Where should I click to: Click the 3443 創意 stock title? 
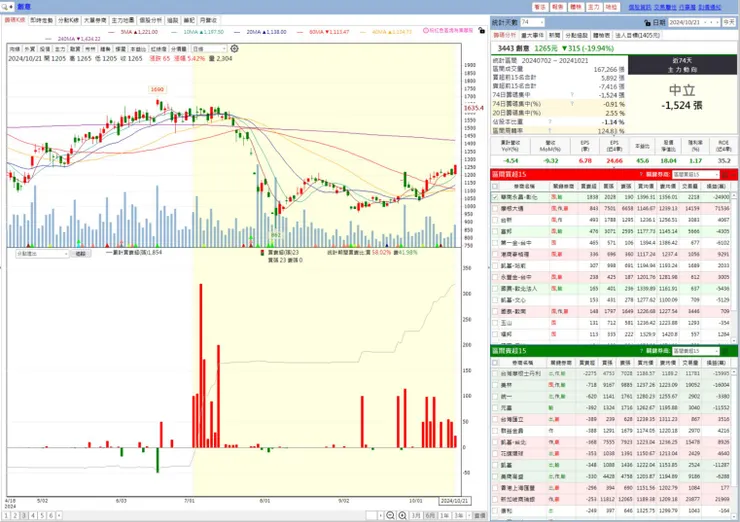click(513, 49)
